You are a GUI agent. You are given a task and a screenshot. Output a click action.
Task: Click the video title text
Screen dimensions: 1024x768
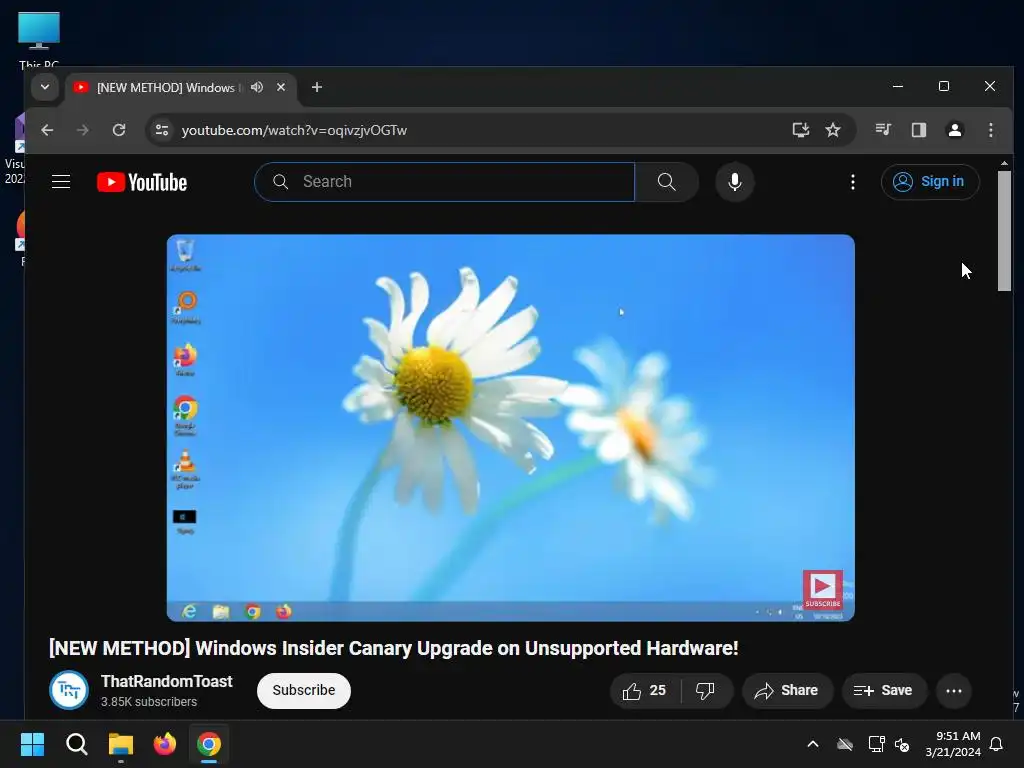coord(394,648)
